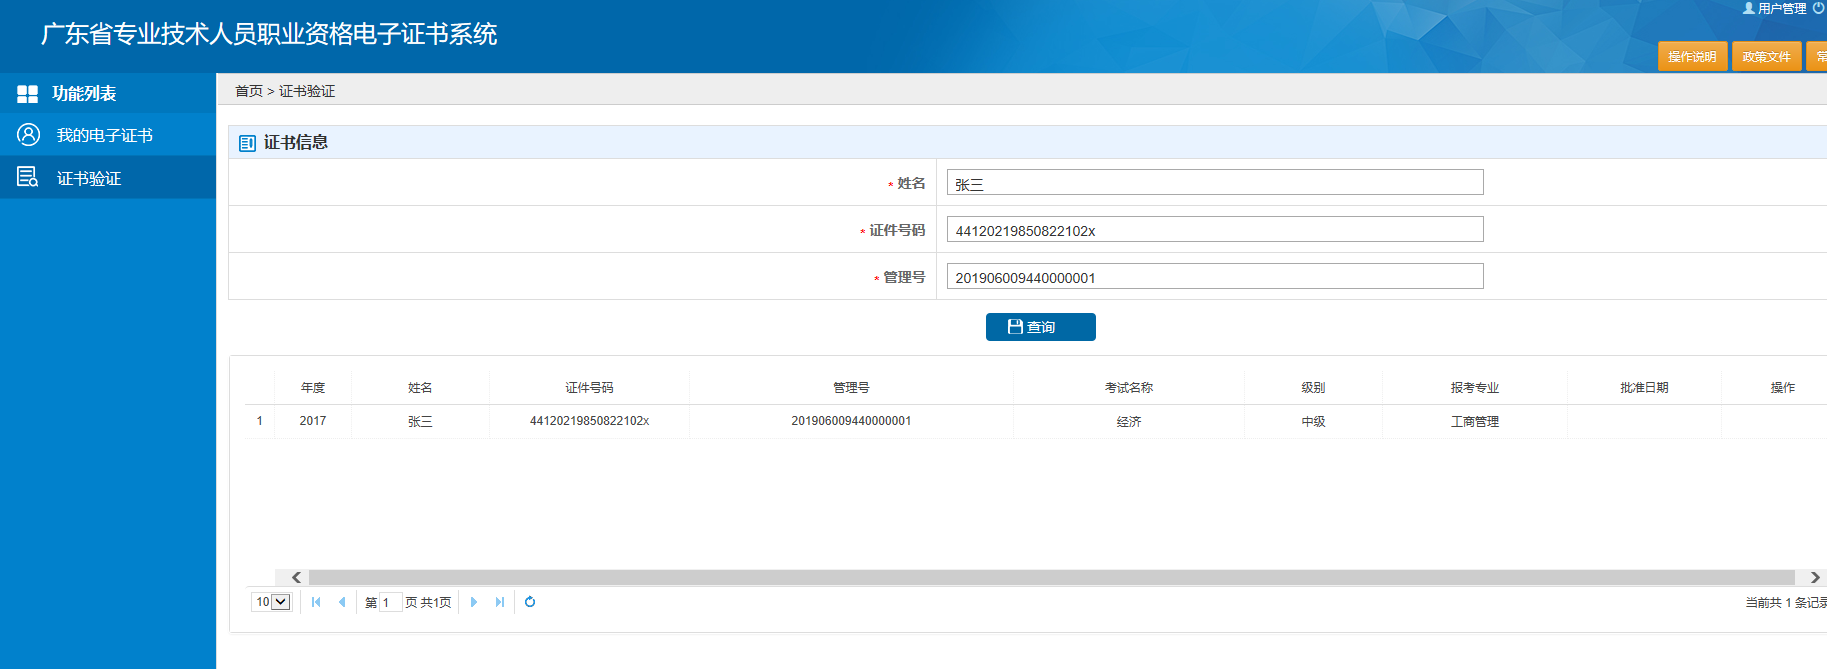1827x669 pixels.
Task: Click into the 姓名 input field
Action: (x=1214, y=183)
